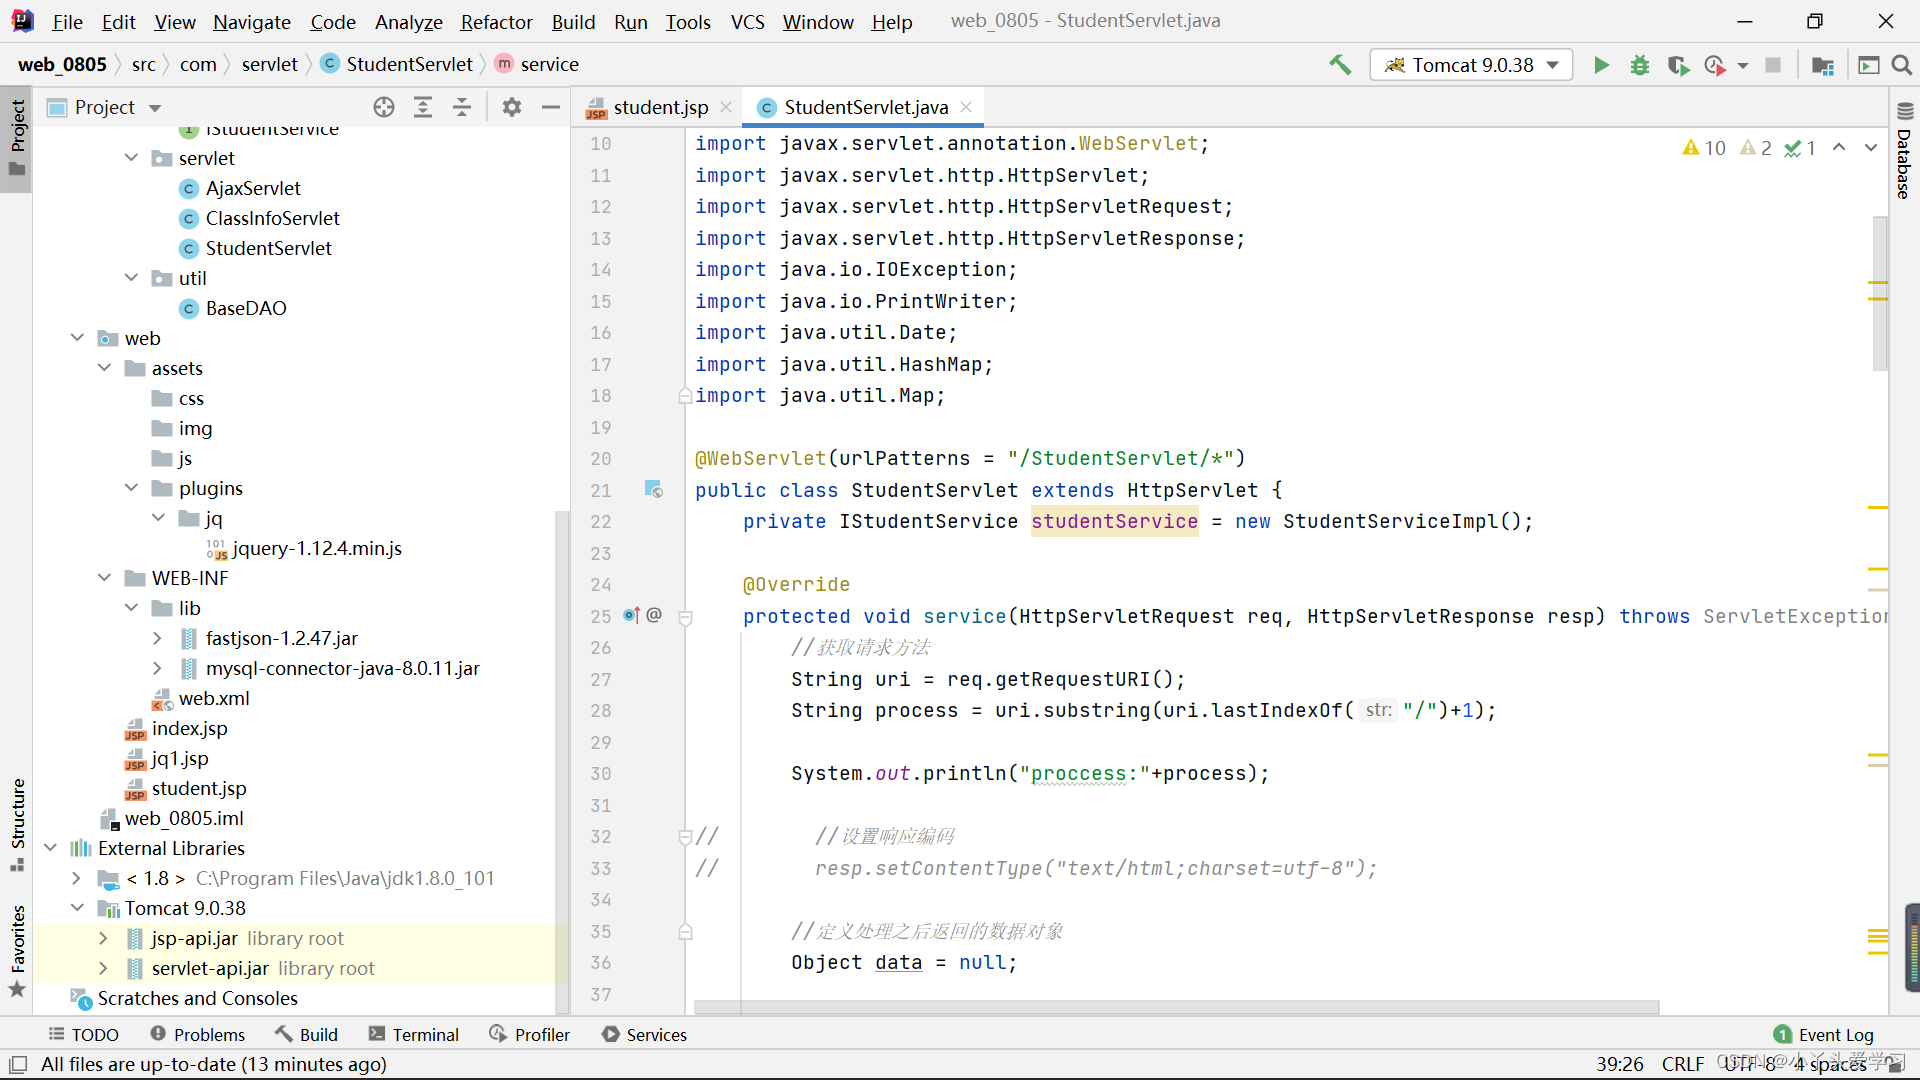
Task: Run with coverage icon in toolbar
Action: click(x=1678, y=65)
